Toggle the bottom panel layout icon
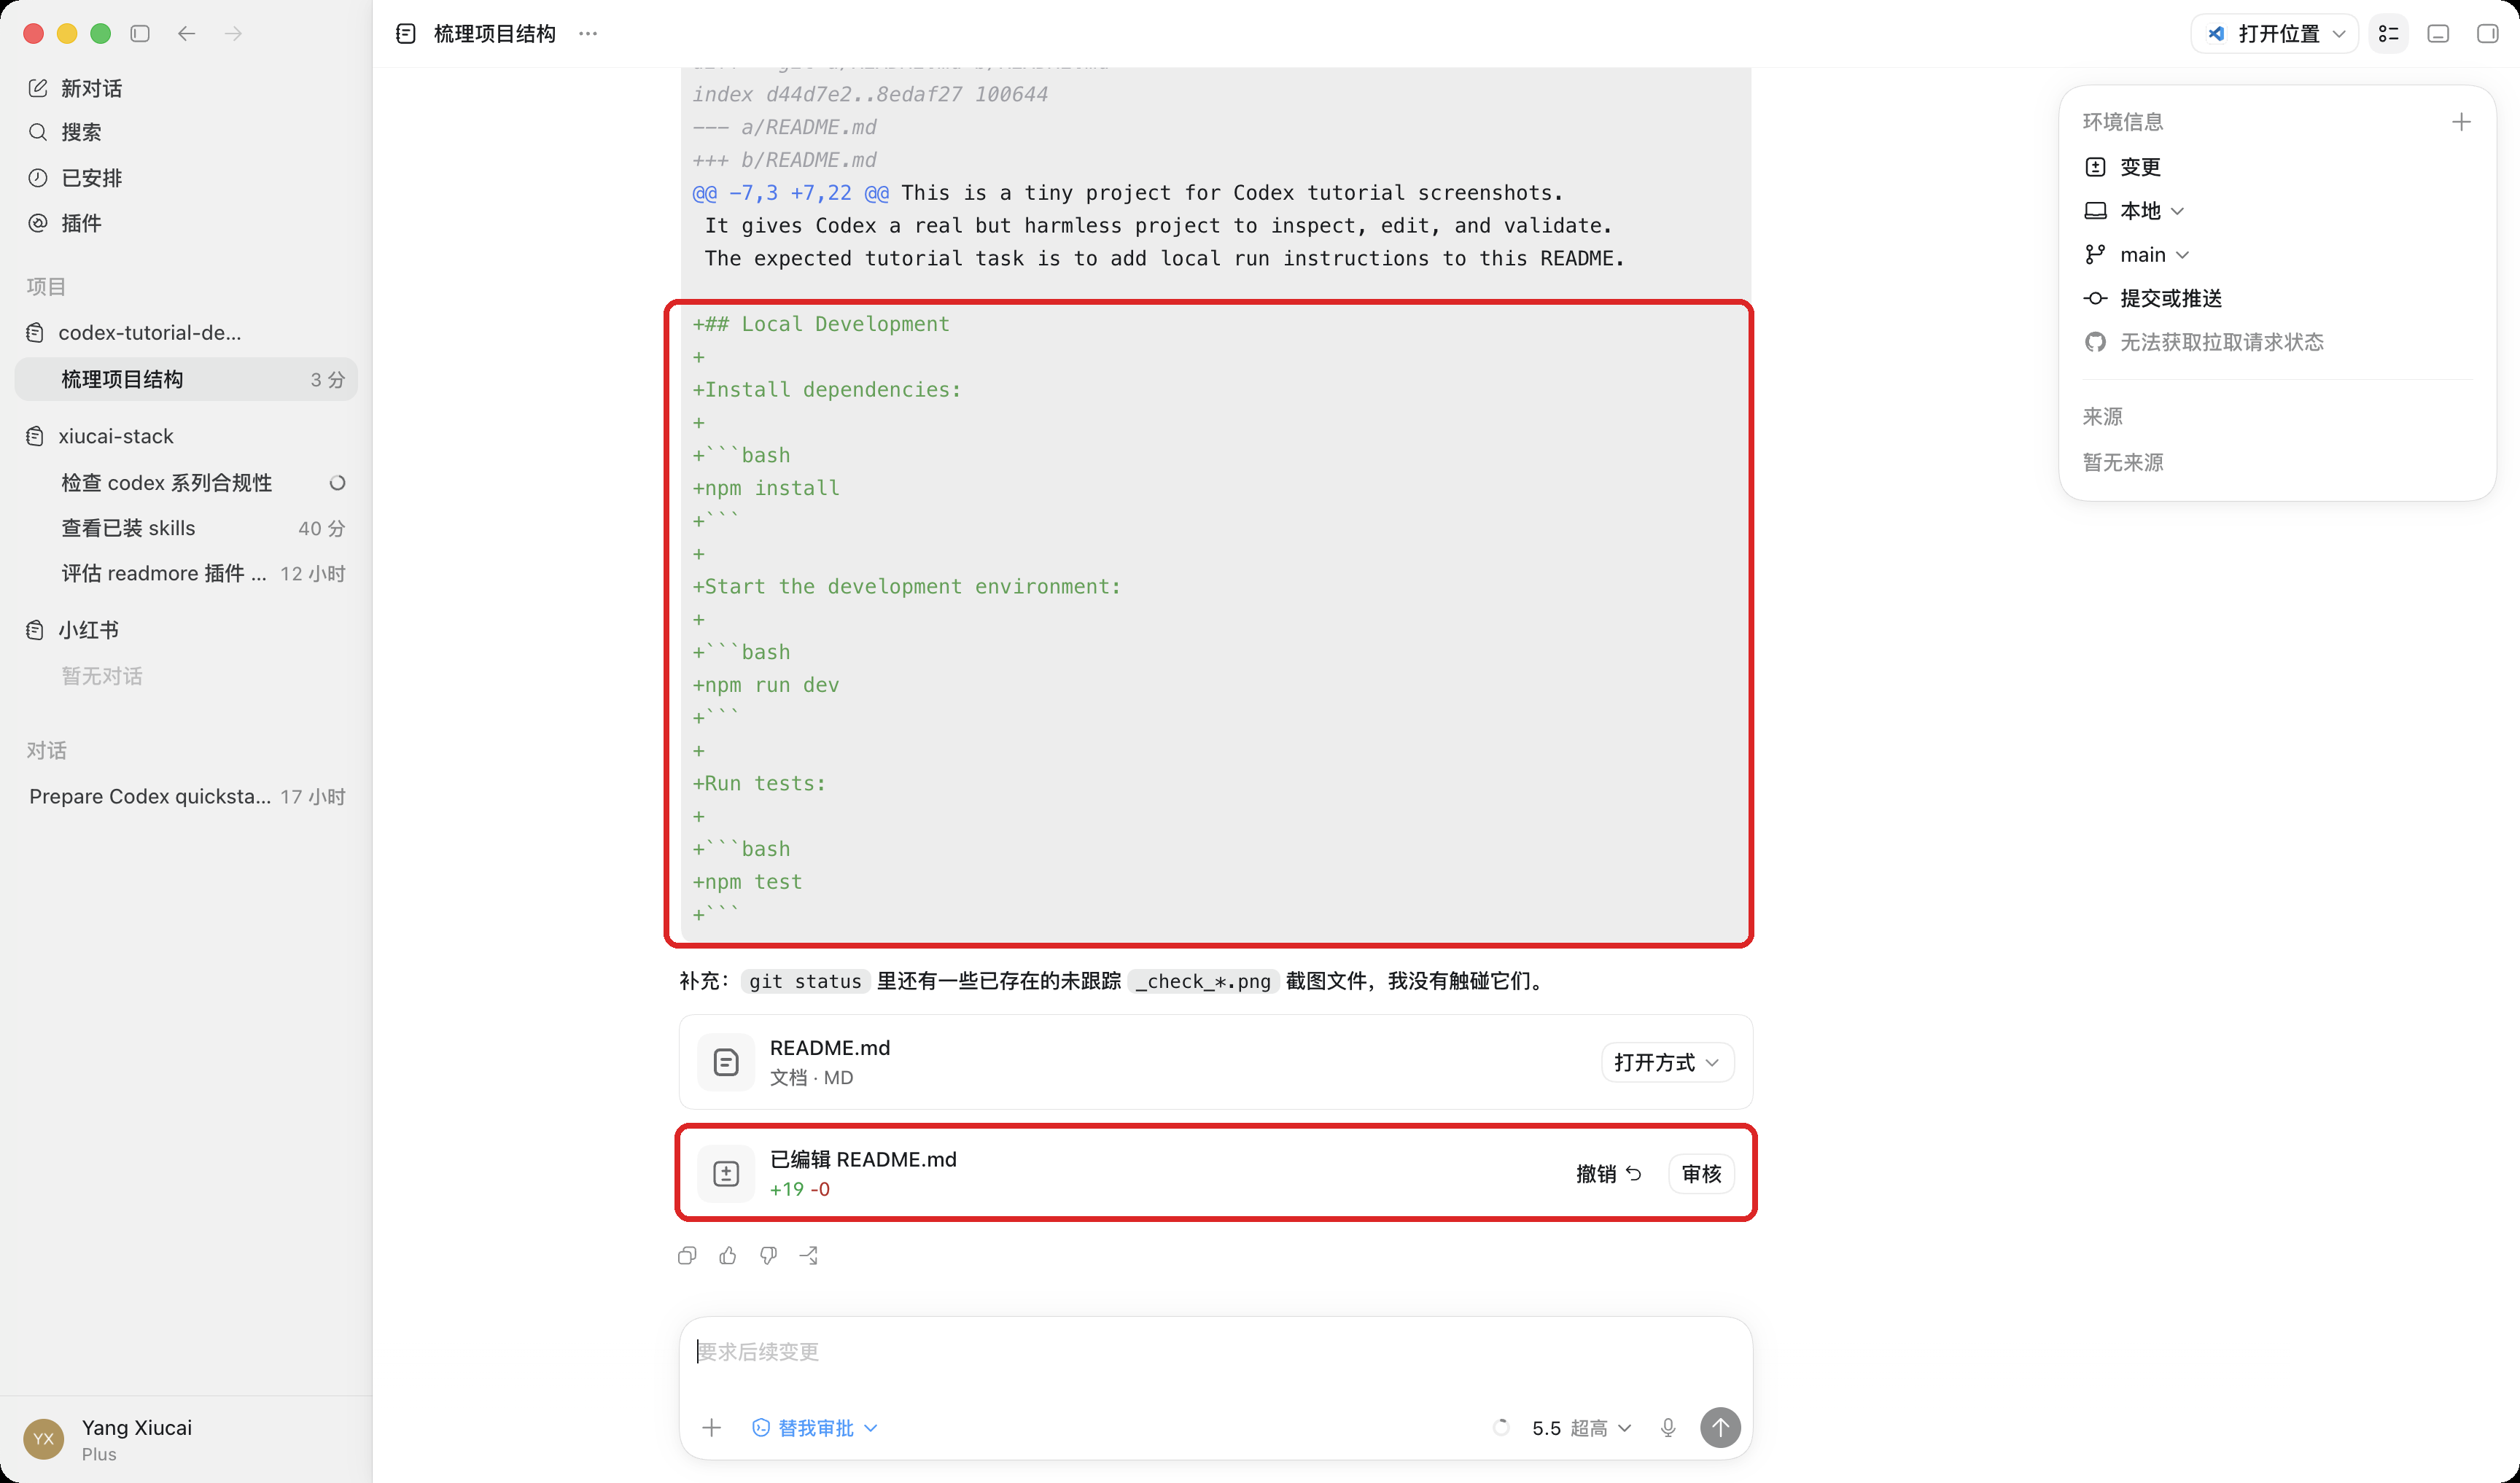The image size is (2520, 1483). tap(2438, 34)
